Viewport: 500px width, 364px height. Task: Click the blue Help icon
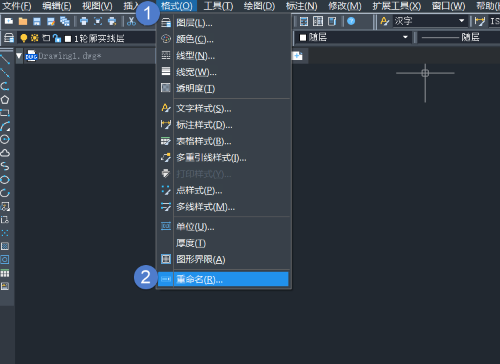tap(351, 21)
